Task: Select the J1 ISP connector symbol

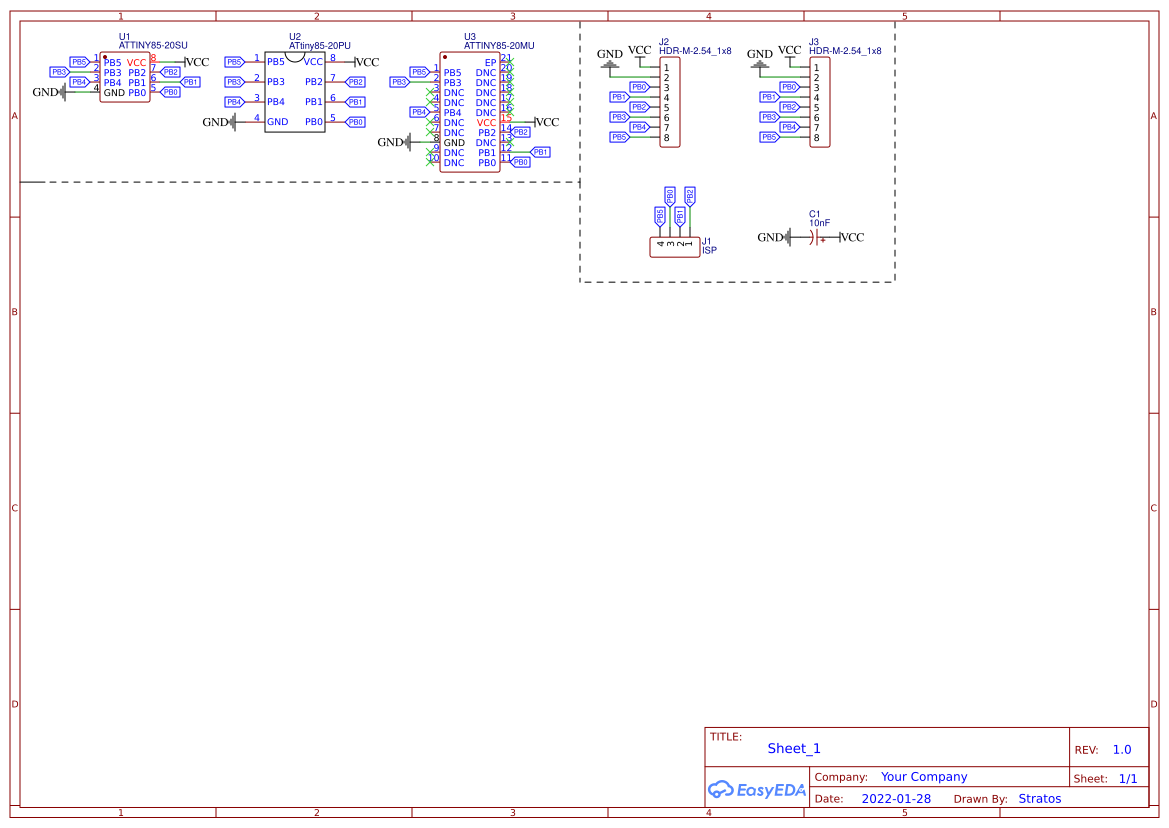Action: click(x=675, y=246)
